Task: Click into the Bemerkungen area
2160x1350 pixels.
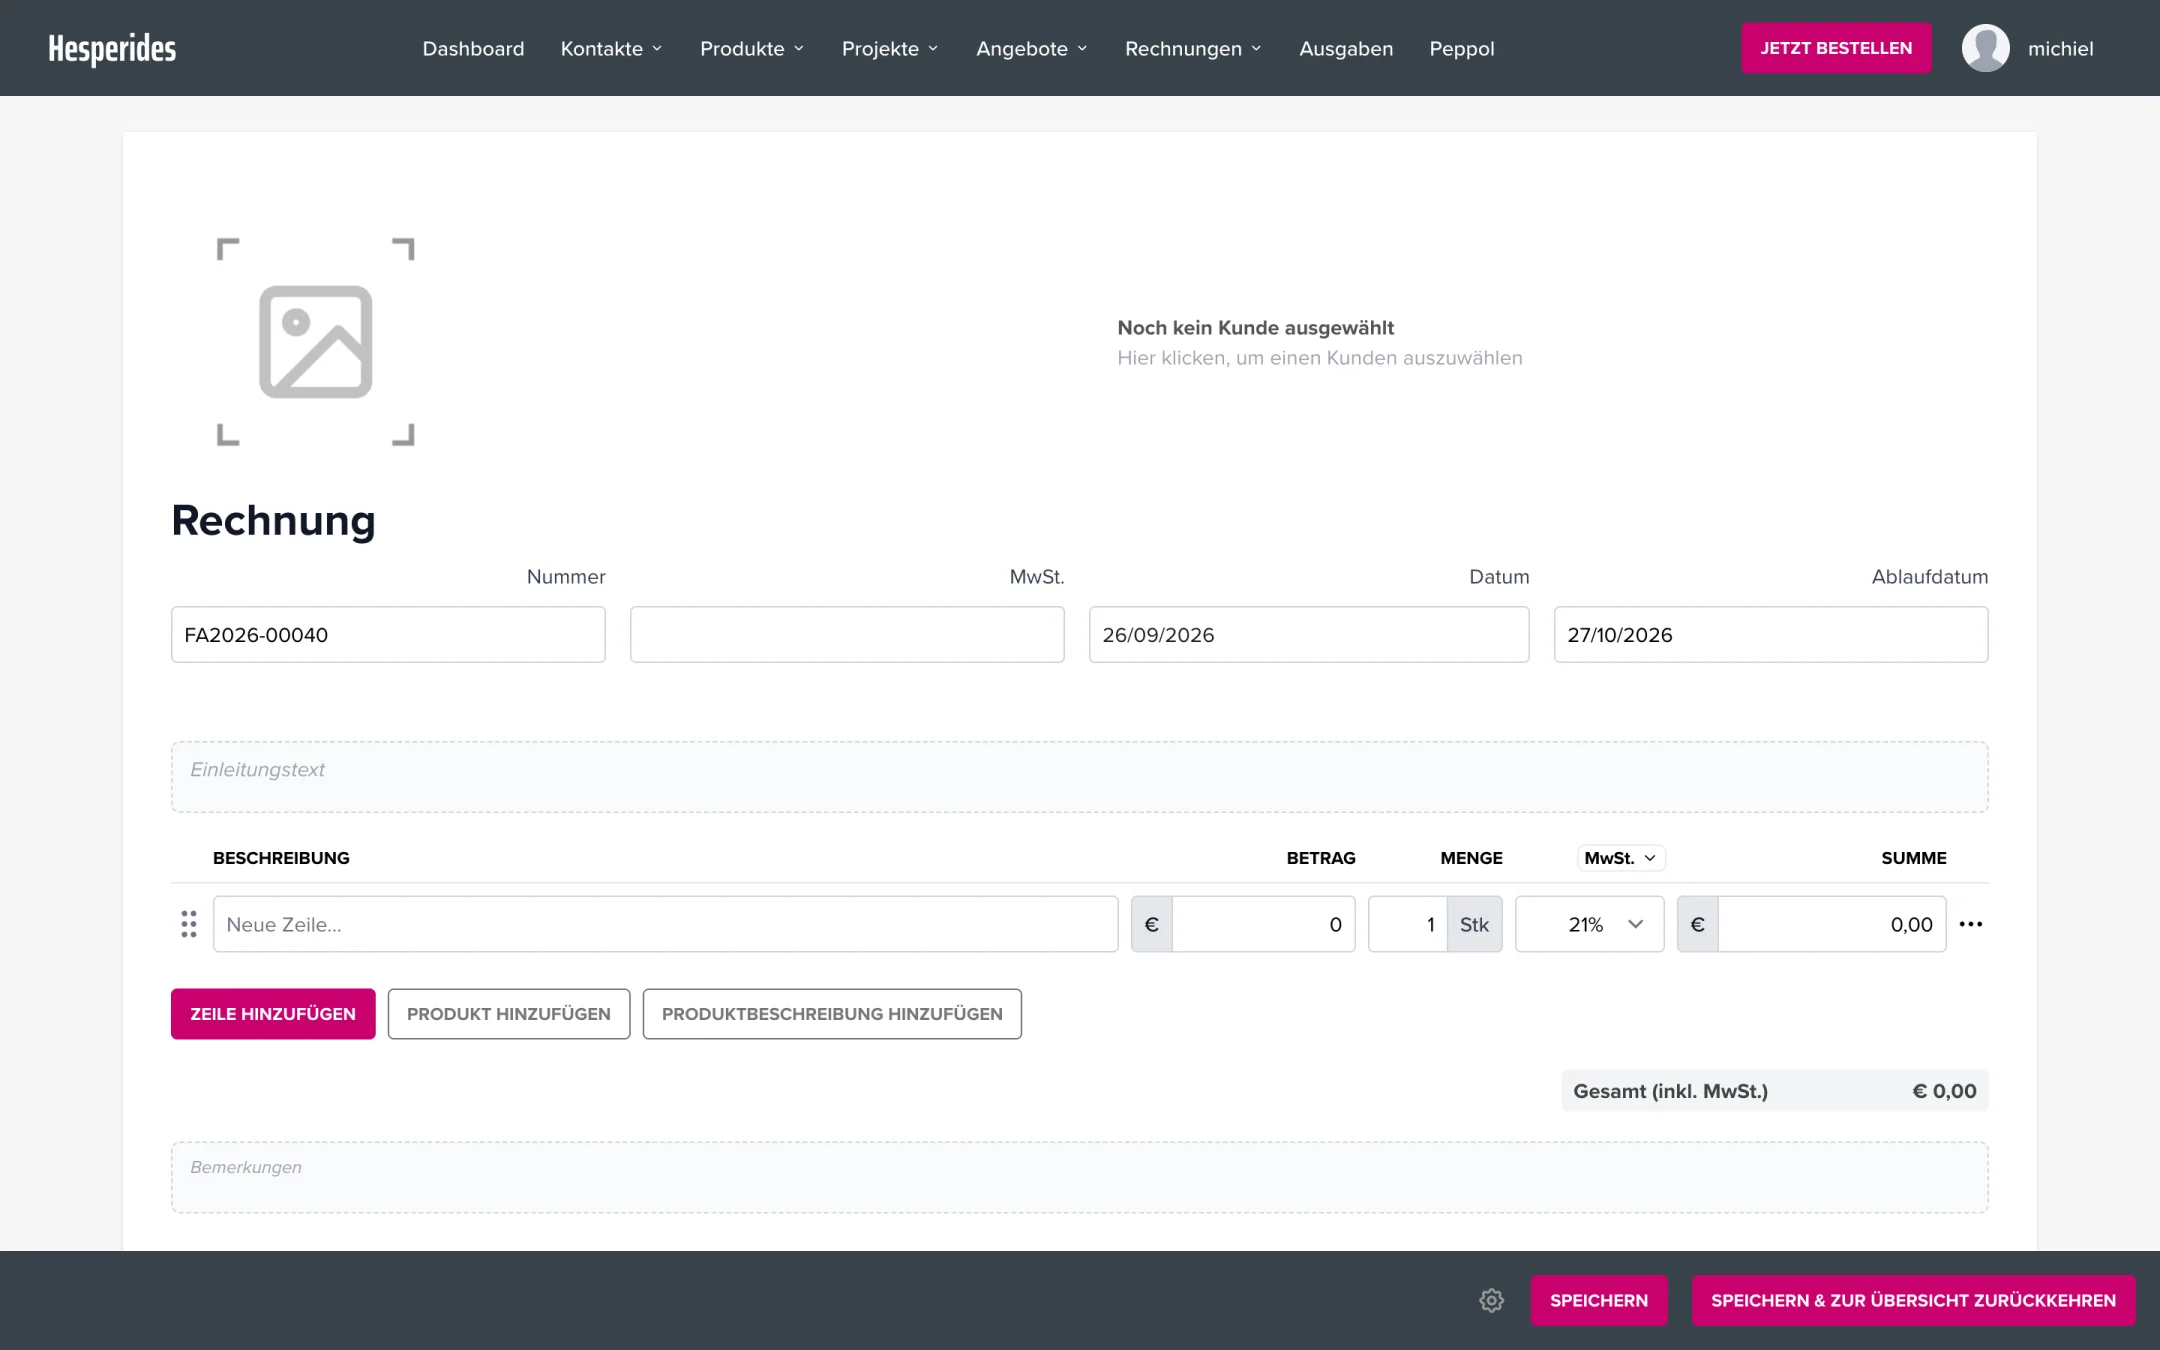Action: tap(1080, 1177)
